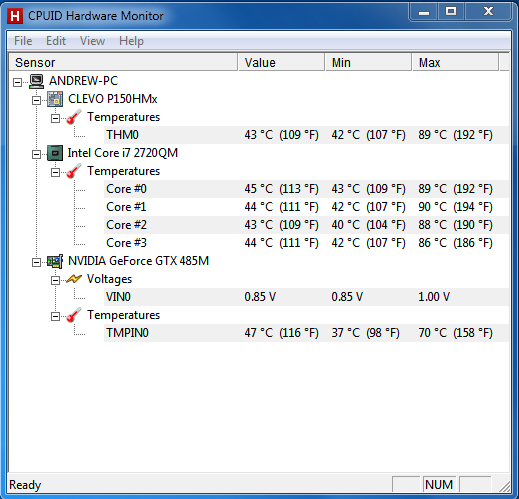Screen dimensions: 519x499
Task: Click Core #0 value 45 °C (113 °F)
Action: click(x=281, y=189)
